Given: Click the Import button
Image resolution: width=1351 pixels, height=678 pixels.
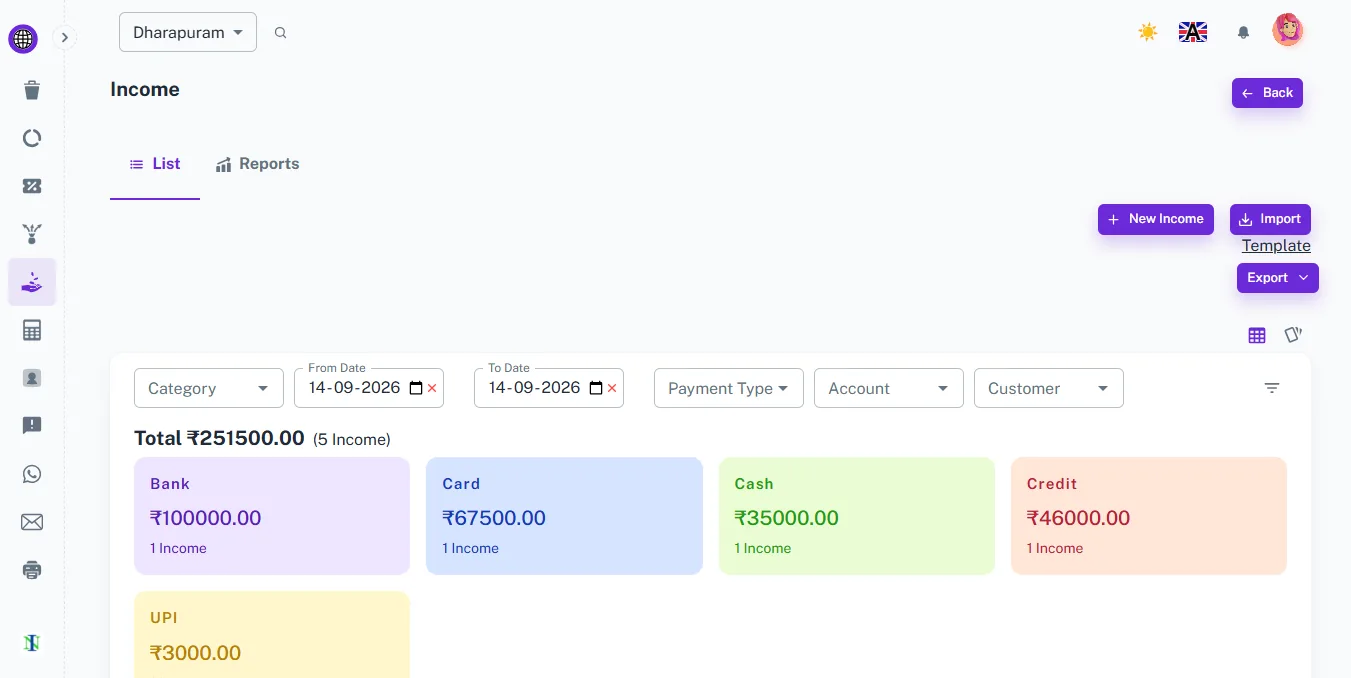Looking at the screenshot, I should [1270, 219].
